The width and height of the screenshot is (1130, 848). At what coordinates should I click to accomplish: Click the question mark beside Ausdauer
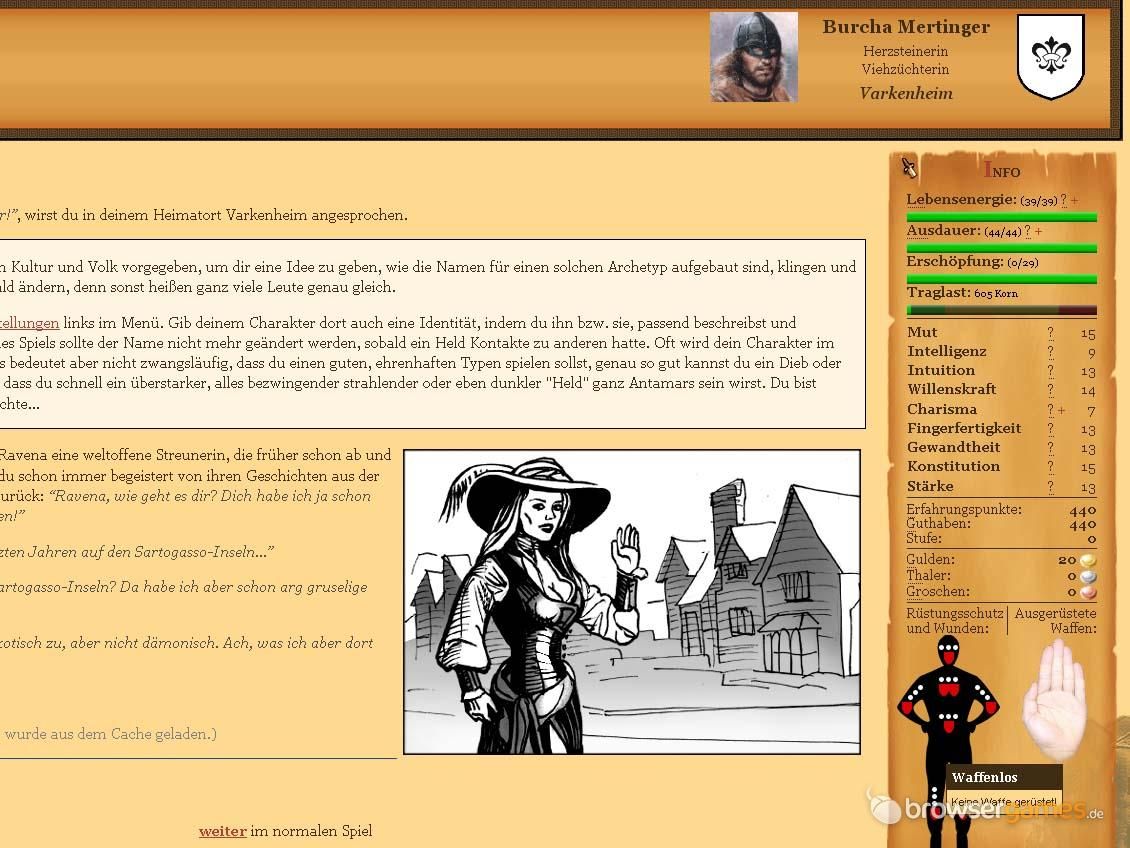pyautogui.click(x=1028, y=231)
